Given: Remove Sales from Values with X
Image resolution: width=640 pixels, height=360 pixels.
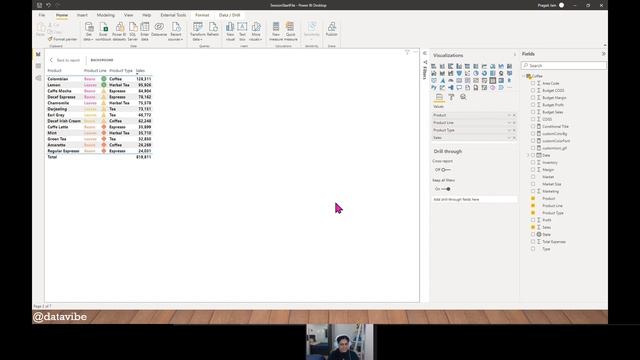Looking at the screenshot, I should pos(514,138).
